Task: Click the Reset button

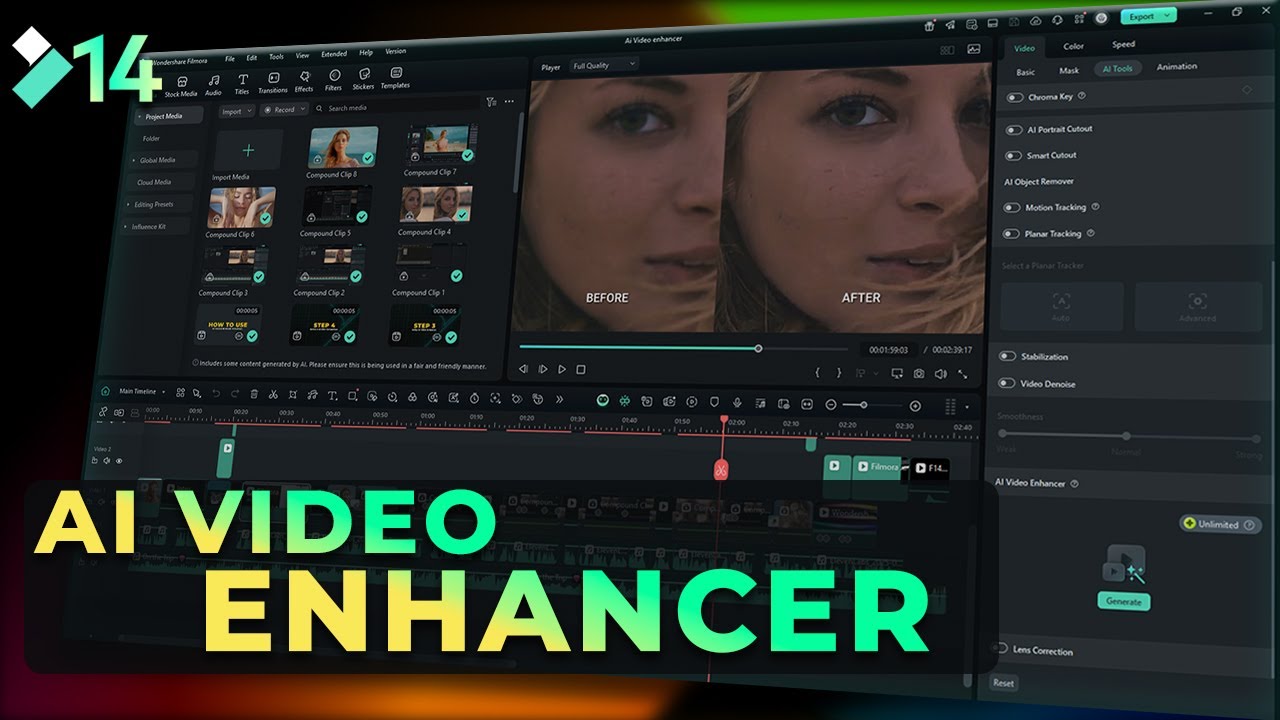Action: point(1003,683)
